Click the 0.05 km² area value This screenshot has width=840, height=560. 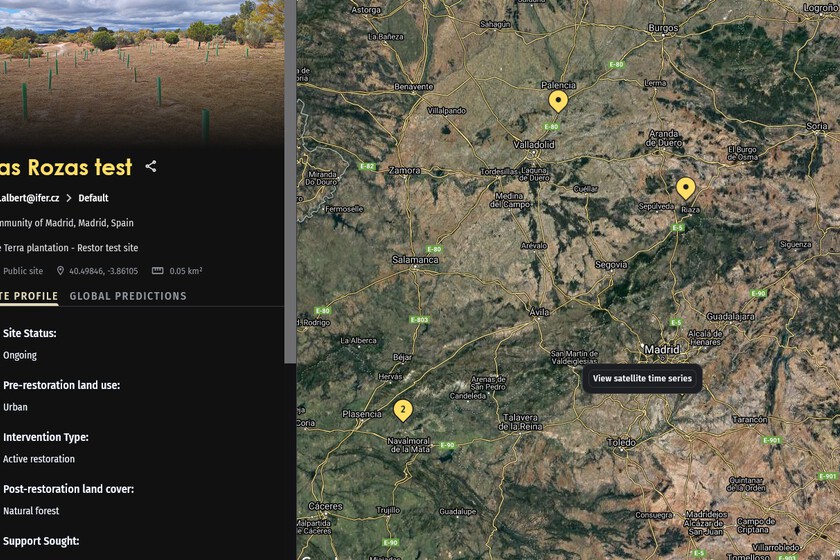[x=186, y=271]
